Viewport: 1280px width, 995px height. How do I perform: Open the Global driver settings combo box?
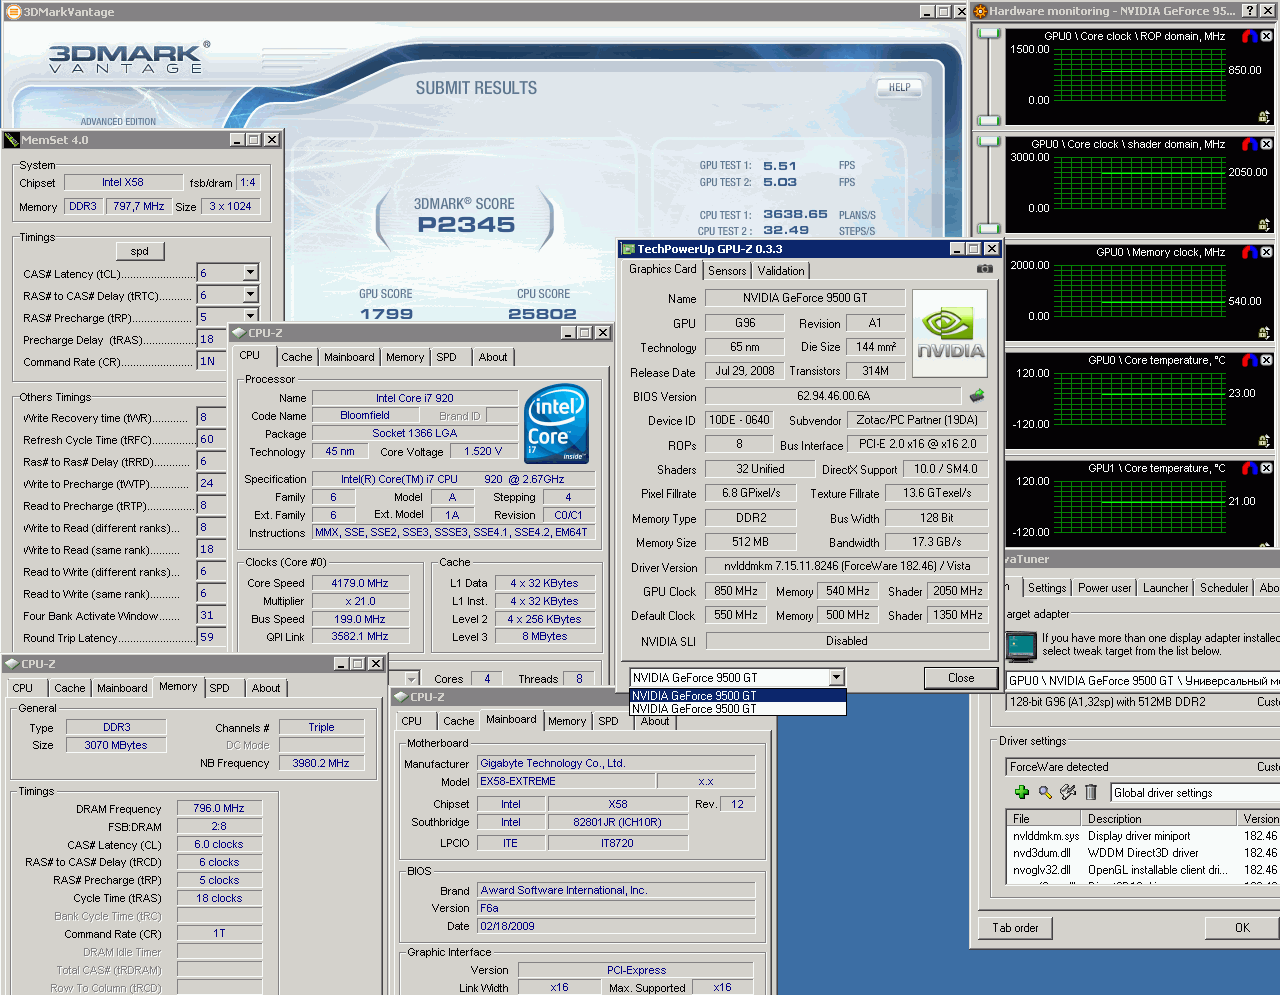[x=1195, y=793]
